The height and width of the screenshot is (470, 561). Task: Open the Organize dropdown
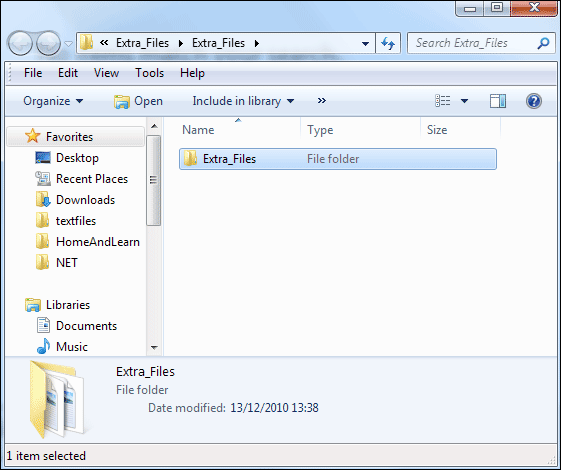(53, 101)
